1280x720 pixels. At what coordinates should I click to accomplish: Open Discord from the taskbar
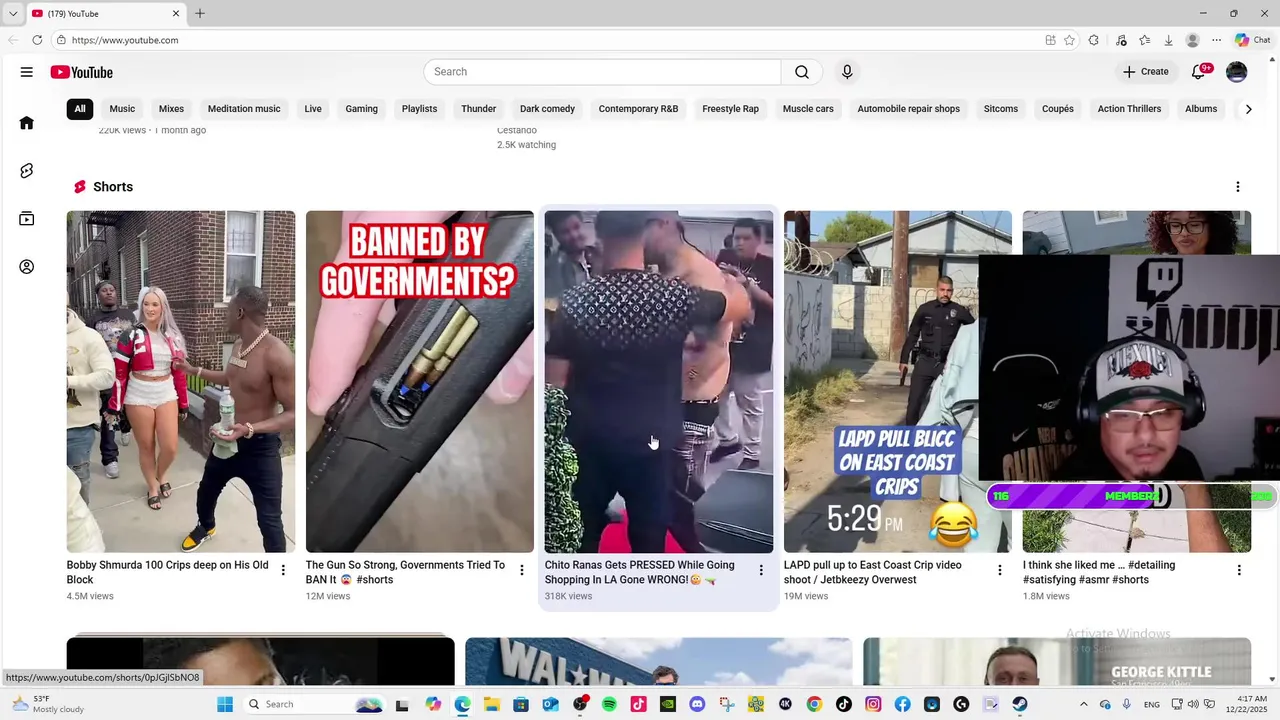click(697, 704)
